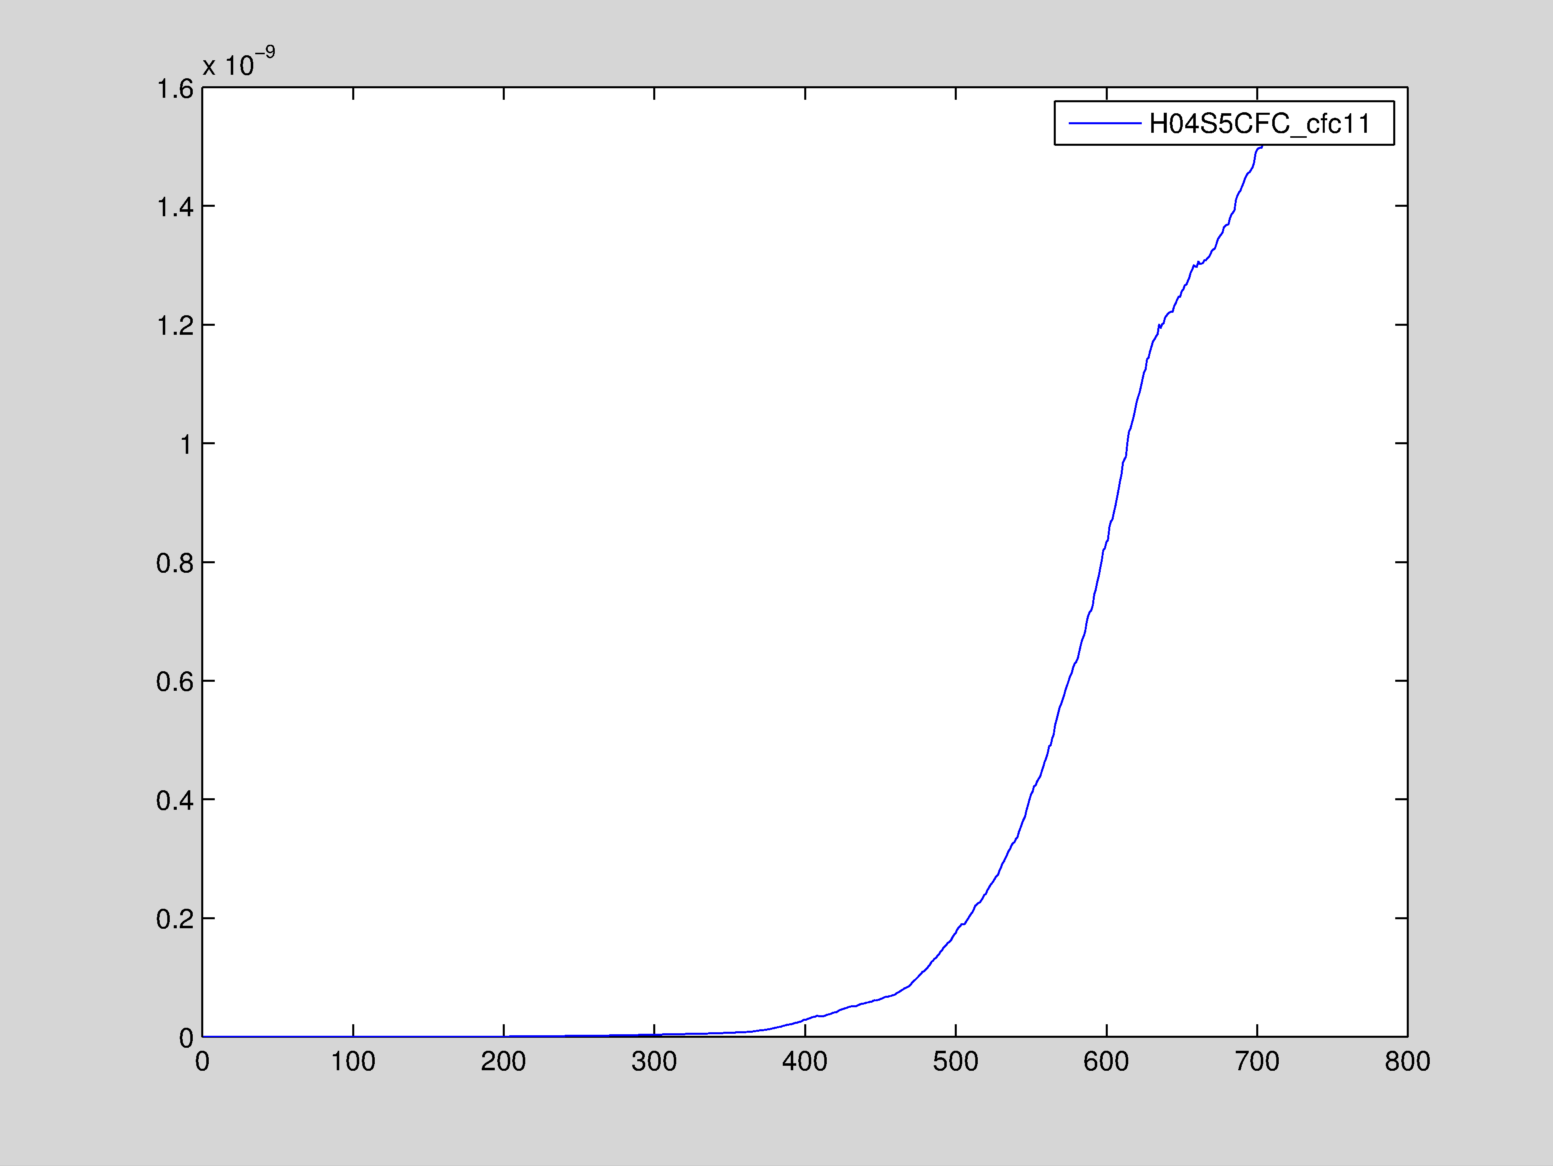Screen dimensions: 1553x1166
Task: Click the x-axis tick label 400
Action: click(805, 1062)
